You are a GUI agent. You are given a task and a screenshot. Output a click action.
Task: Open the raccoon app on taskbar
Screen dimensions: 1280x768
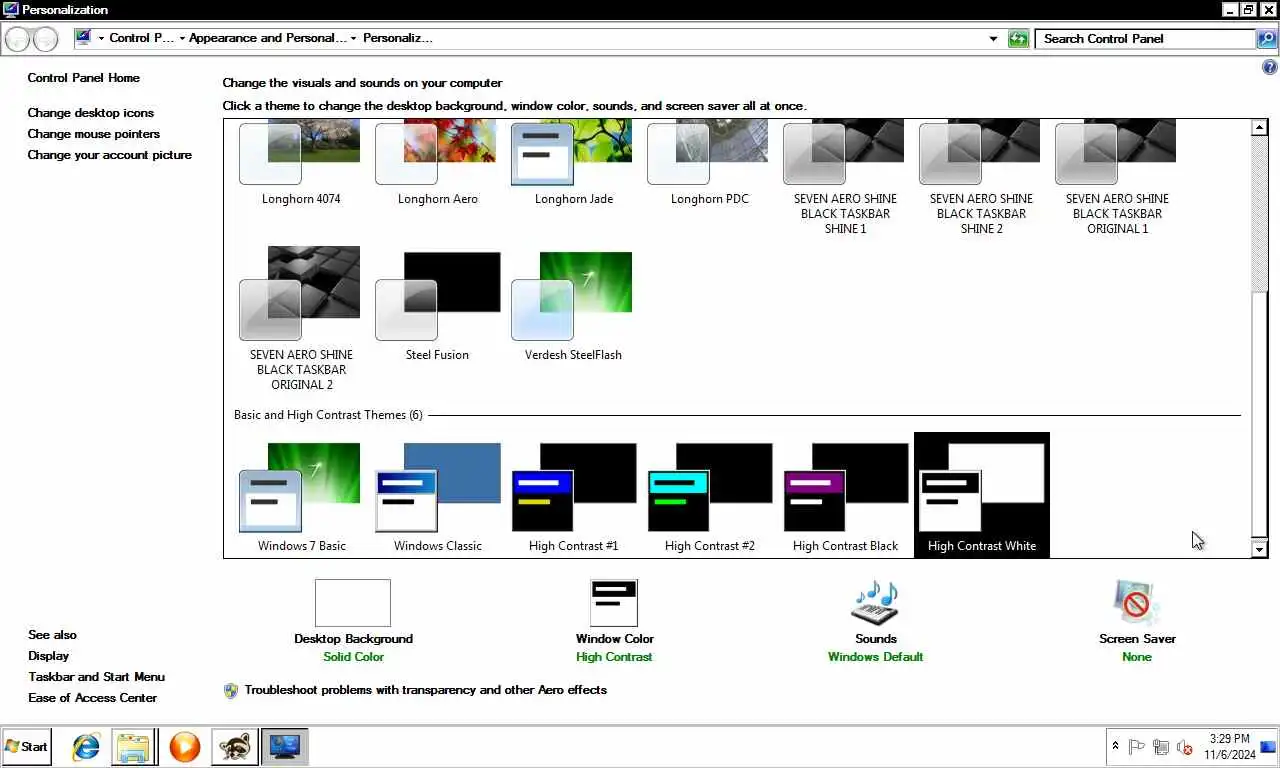tap(235, 747)
